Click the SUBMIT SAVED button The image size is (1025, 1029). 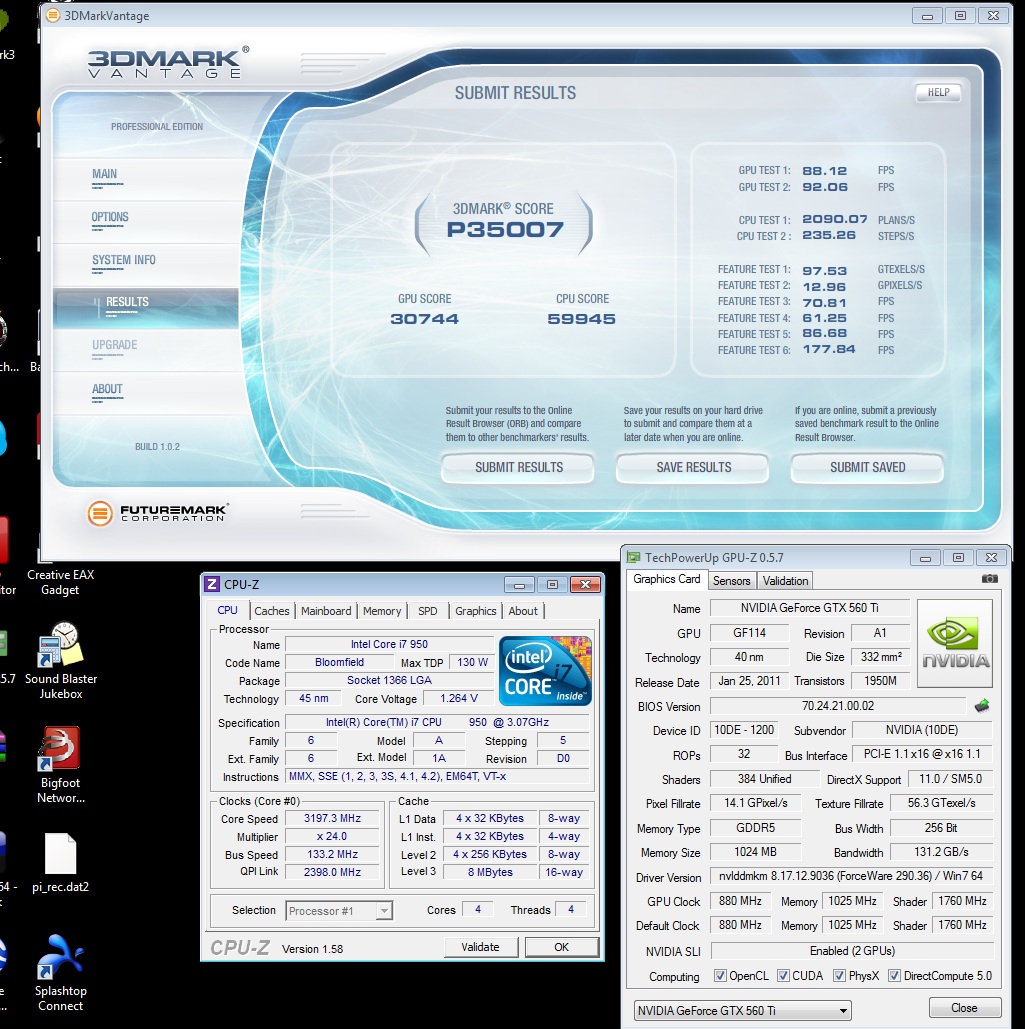[x=868, y=467]
